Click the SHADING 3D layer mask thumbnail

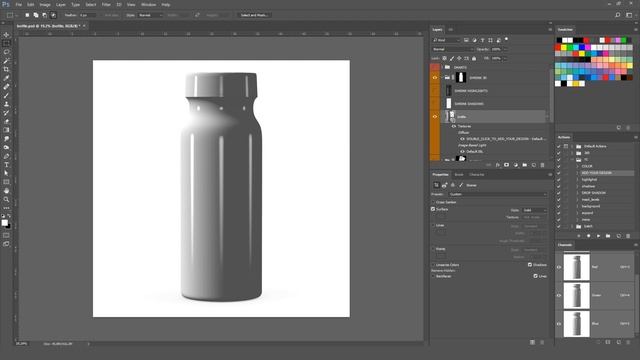tap(460, 78)
